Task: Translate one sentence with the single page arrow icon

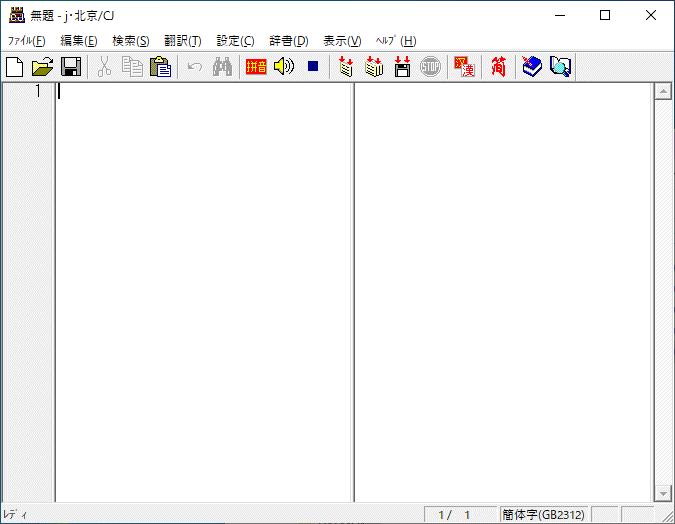Action: 346,67
